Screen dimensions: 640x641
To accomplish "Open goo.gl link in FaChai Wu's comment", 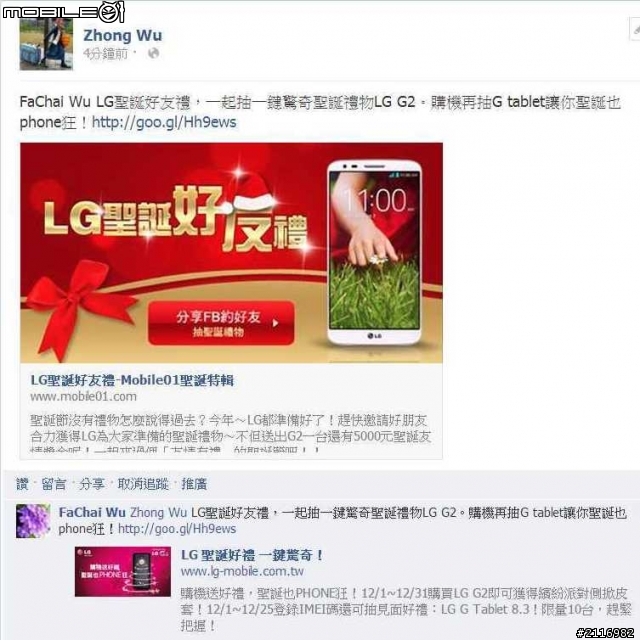I will (x=177, y=529).
